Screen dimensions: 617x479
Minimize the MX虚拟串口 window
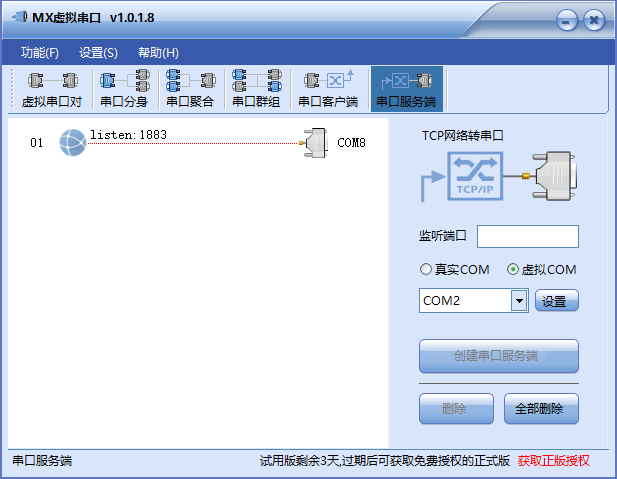[x=567, y=20]
